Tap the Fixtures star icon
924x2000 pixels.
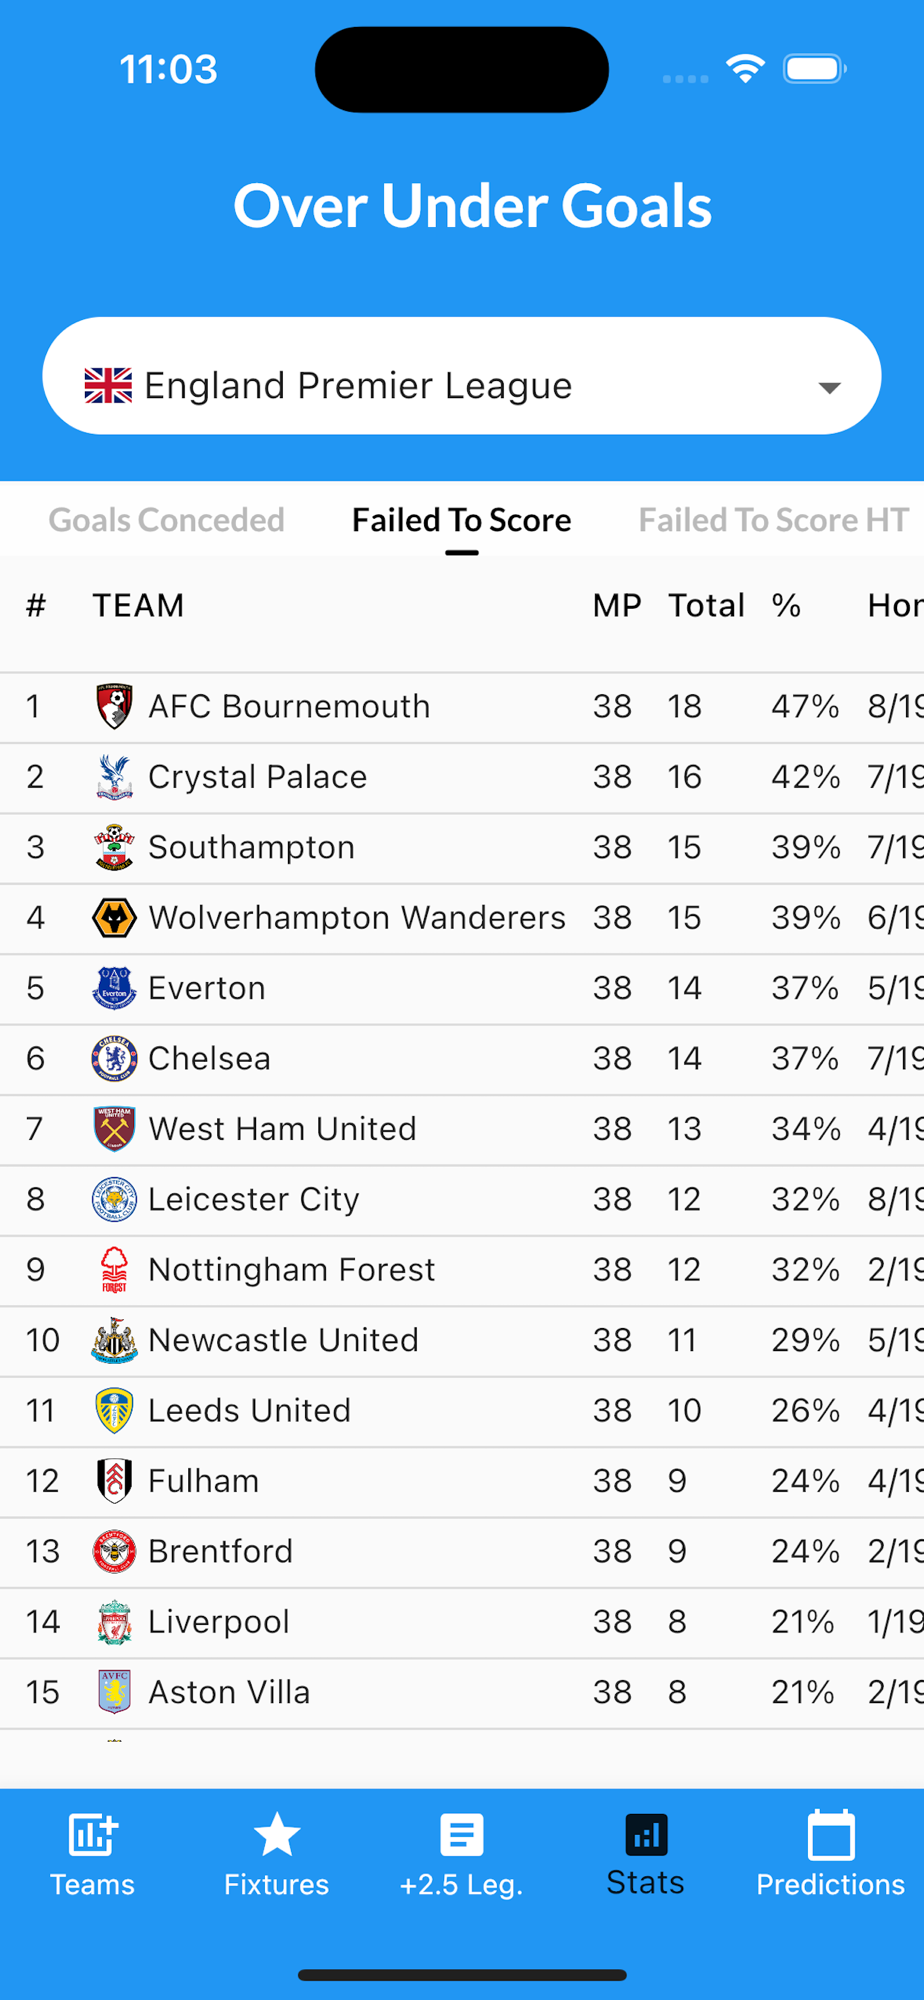[276, 1835]
